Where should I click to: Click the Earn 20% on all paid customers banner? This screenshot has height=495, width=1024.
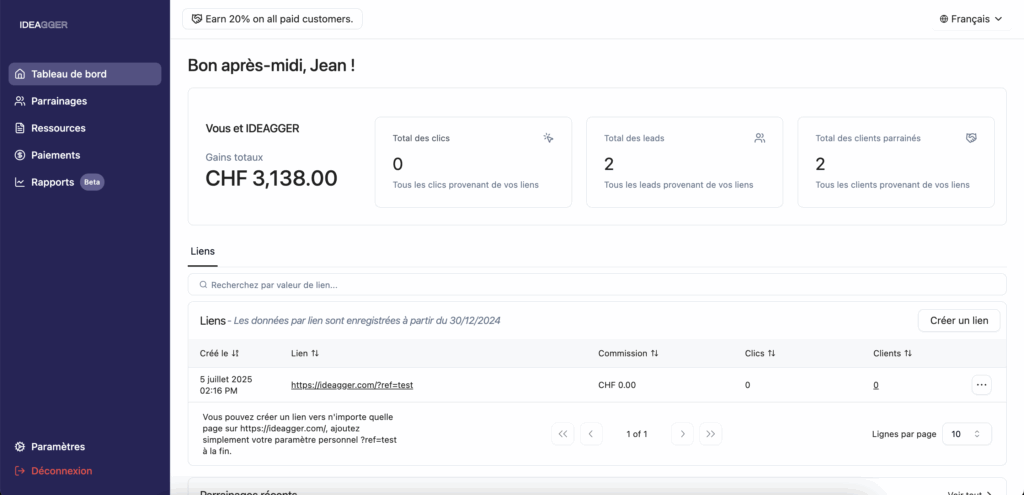tap(272, 19)
